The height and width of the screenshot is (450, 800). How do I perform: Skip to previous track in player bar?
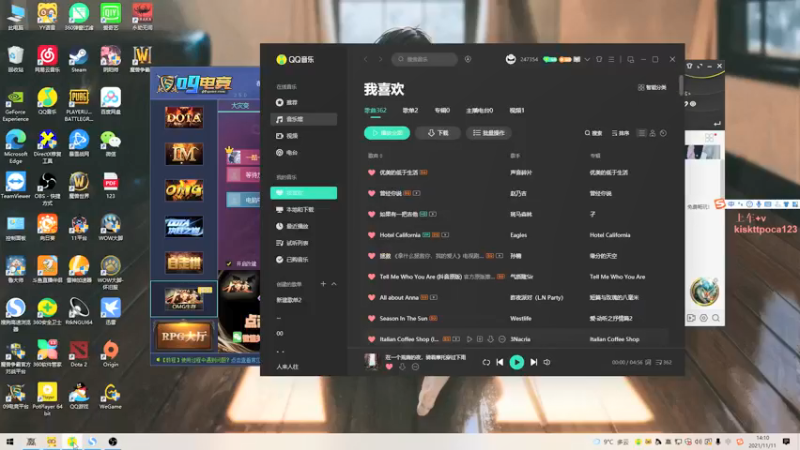[x=500, y=362]
